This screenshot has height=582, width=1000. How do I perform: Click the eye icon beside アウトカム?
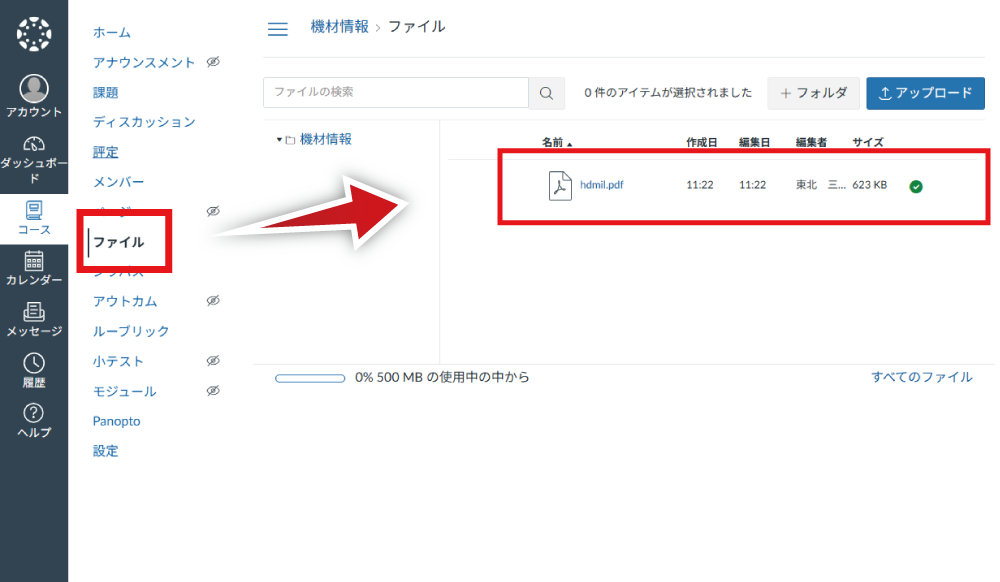212,301
